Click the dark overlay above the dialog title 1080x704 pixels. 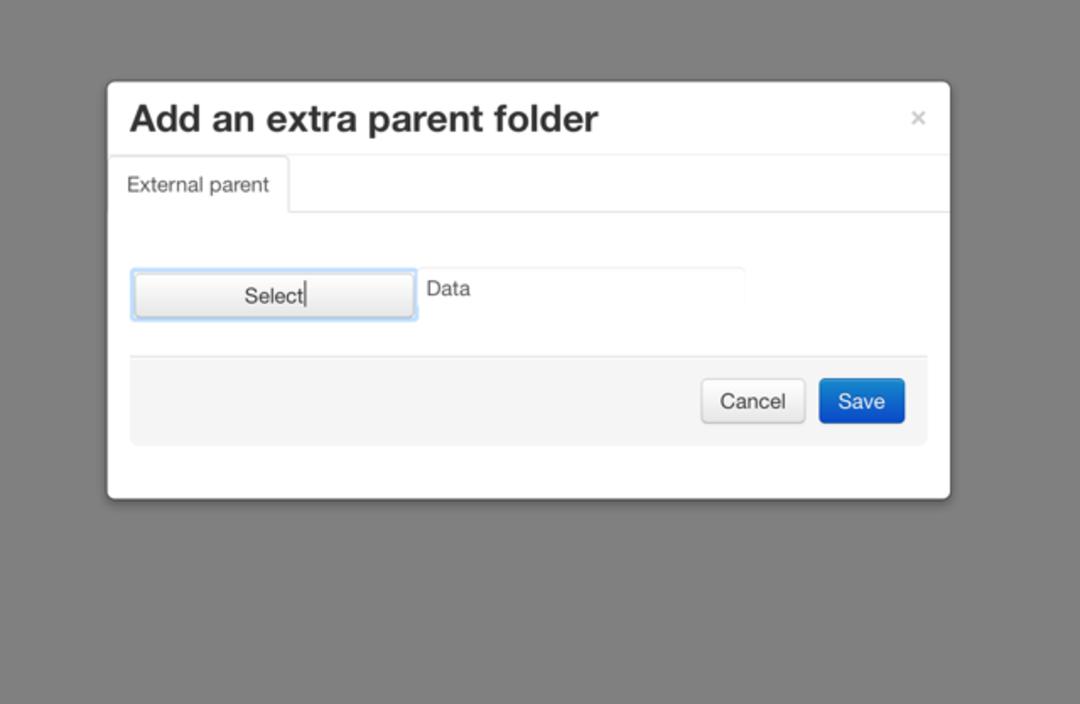point(528,40)
